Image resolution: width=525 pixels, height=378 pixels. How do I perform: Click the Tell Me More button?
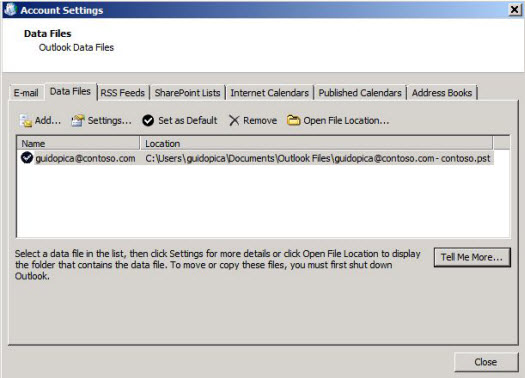(472, 257)
